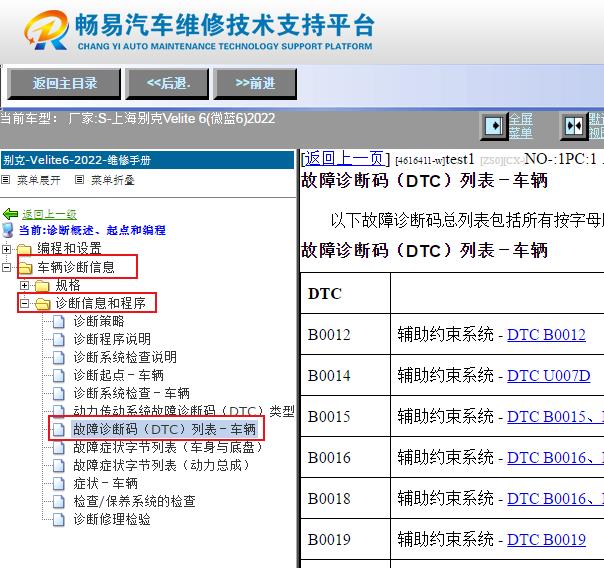Viewport: 604px width, 568px height.
Task: Open the 症状－车辆 page
Action: pos(106,483)
